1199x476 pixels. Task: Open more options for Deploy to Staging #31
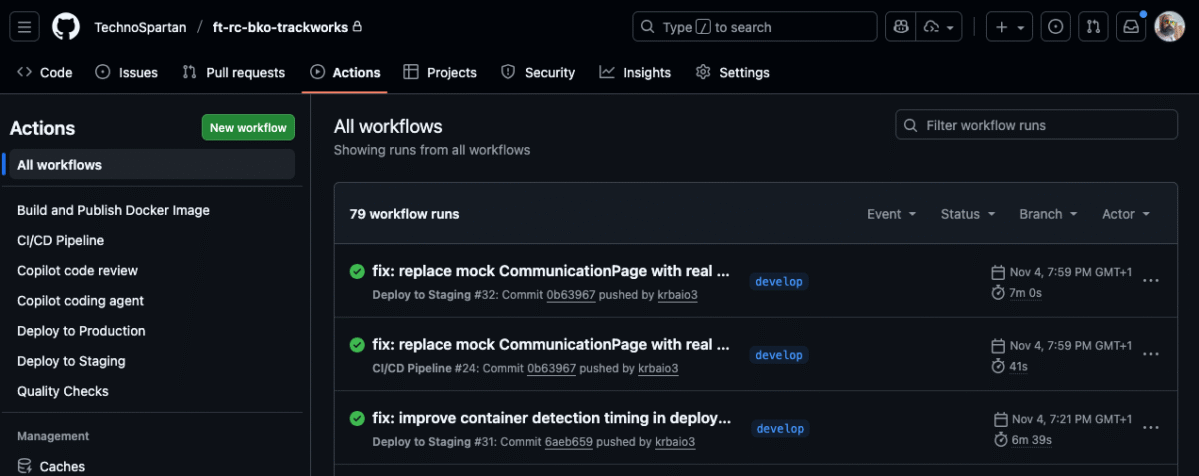click(x=1150, y=427)
